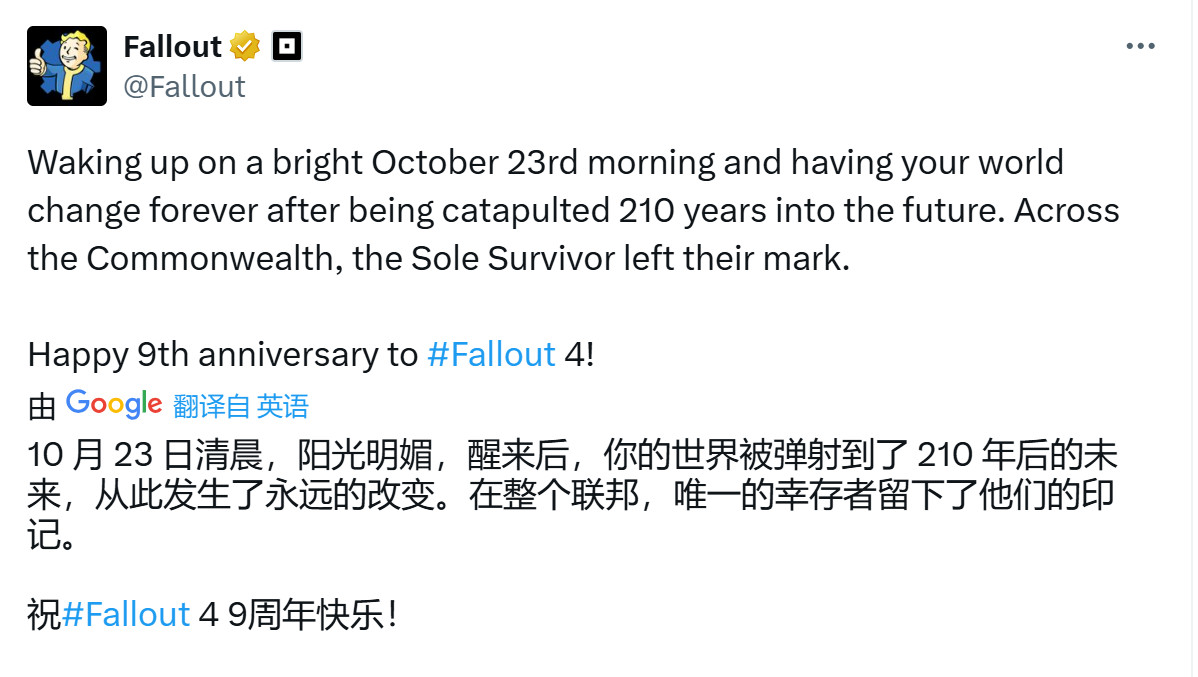Click the Google logo in the translation bar
The image size is (1198, 677).
(x=113, y=404)
